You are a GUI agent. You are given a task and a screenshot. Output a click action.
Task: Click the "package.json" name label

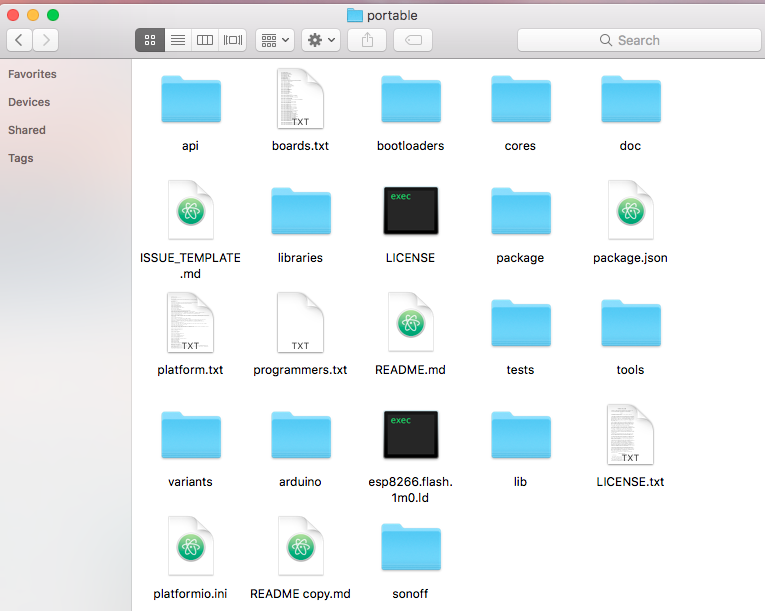[630, 258]
